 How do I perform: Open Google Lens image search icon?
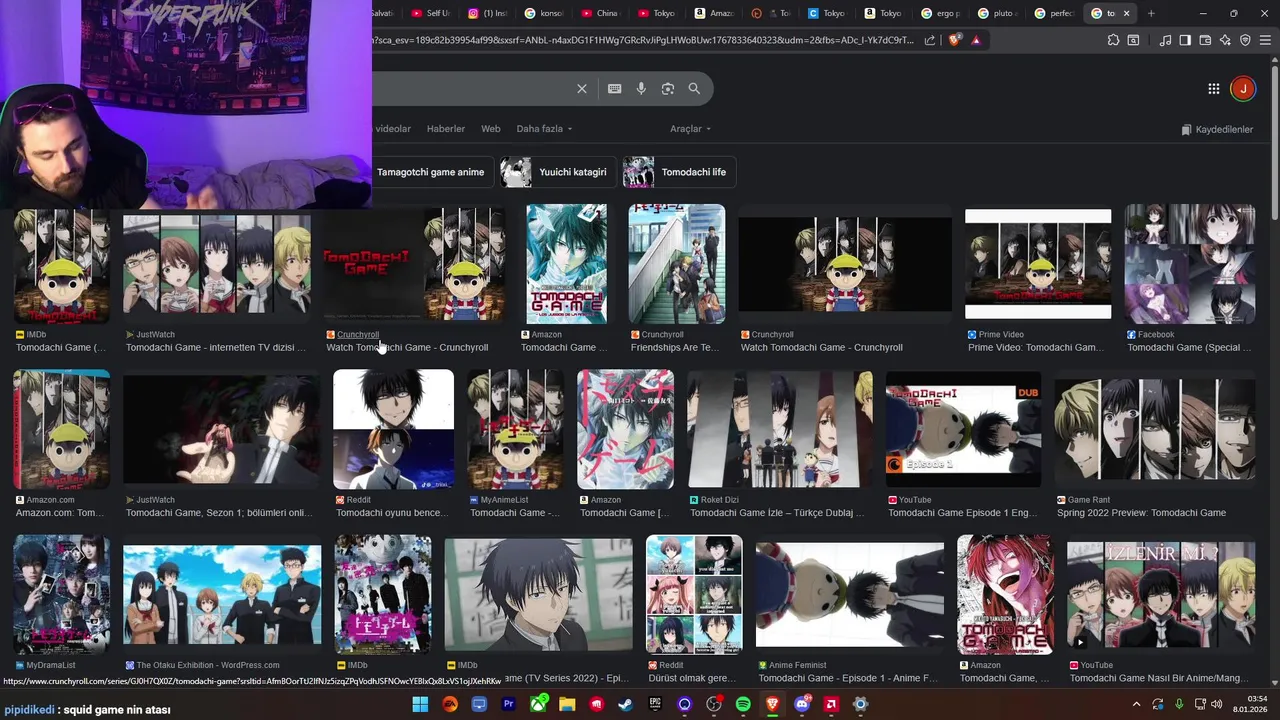(668, 89)
